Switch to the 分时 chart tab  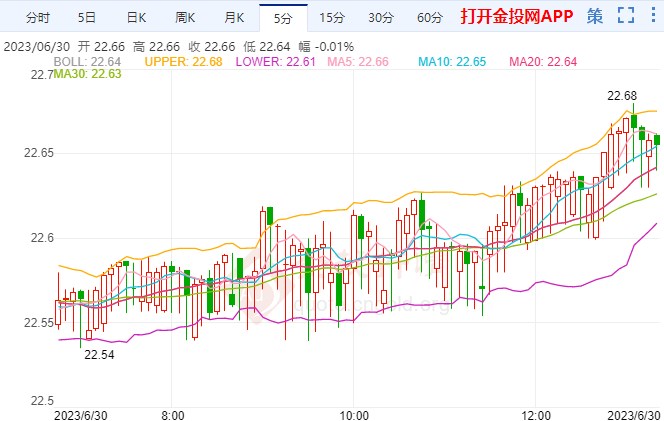coord(38,18)
